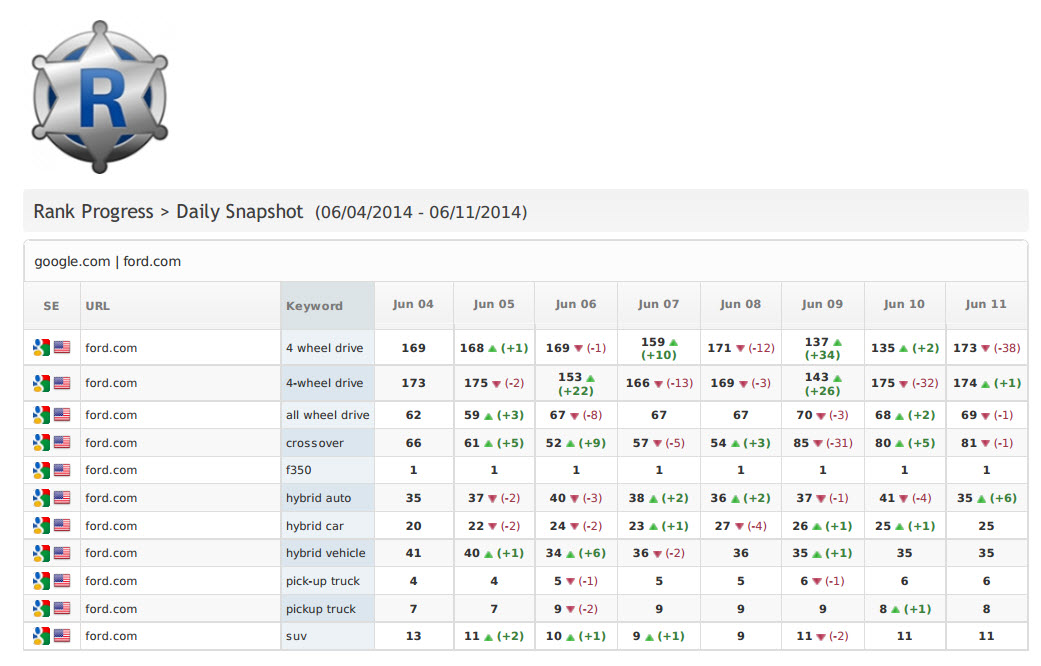Click the SE column header
Screen dimensions: 1041x666
[x=51, y=305]
